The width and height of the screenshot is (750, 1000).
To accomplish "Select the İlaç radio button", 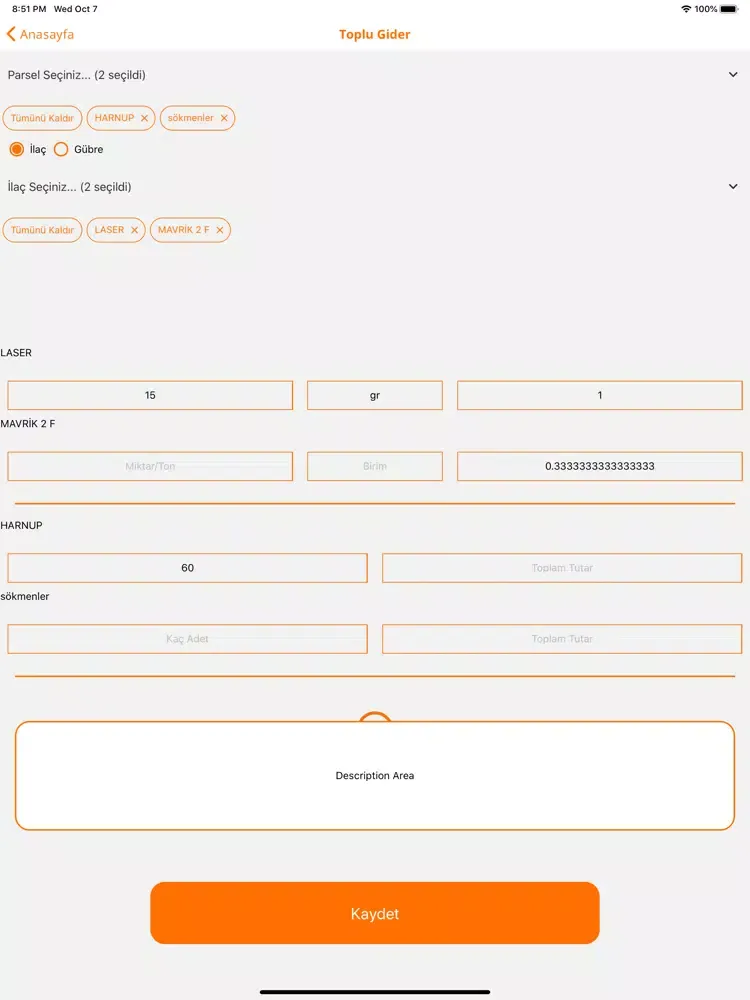I will click(x=17, y=149).
